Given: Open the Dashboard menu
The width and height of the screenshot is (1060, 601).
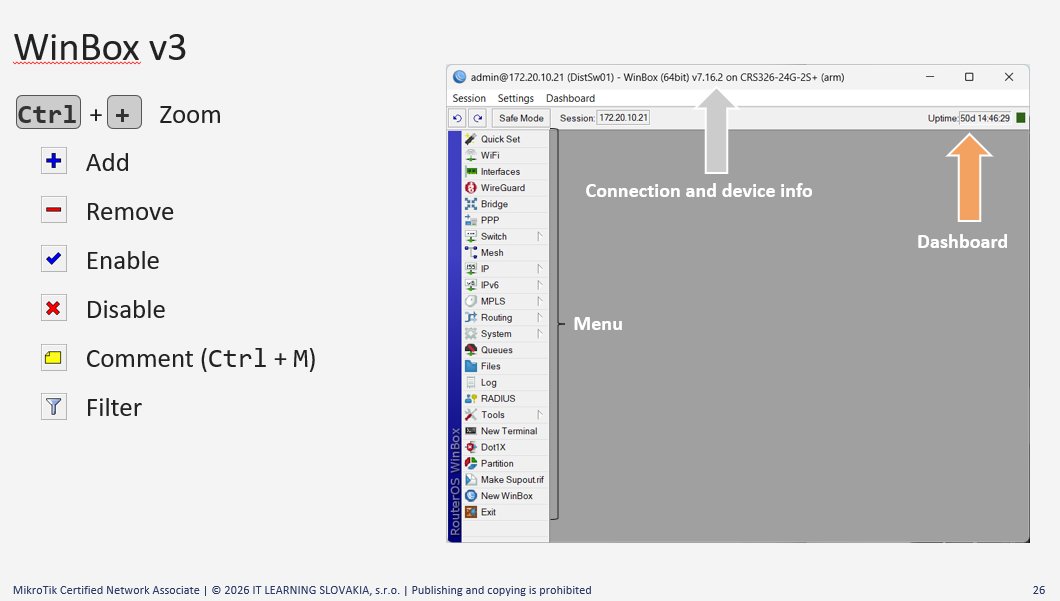Looking at the screenshot, I should click(571, 98).
